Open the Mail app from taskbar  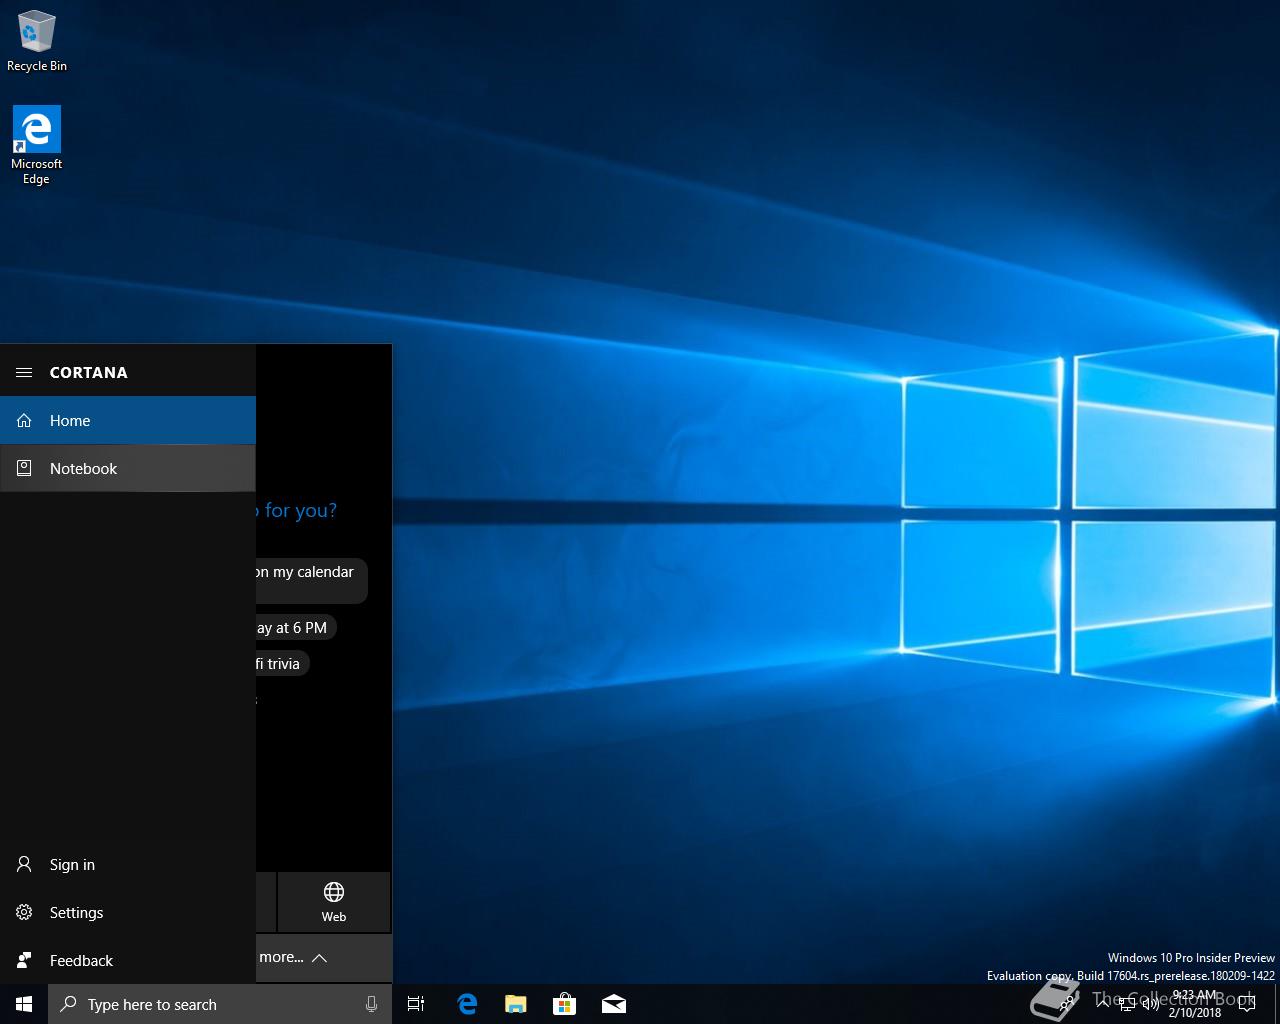tap(613, 1005)
